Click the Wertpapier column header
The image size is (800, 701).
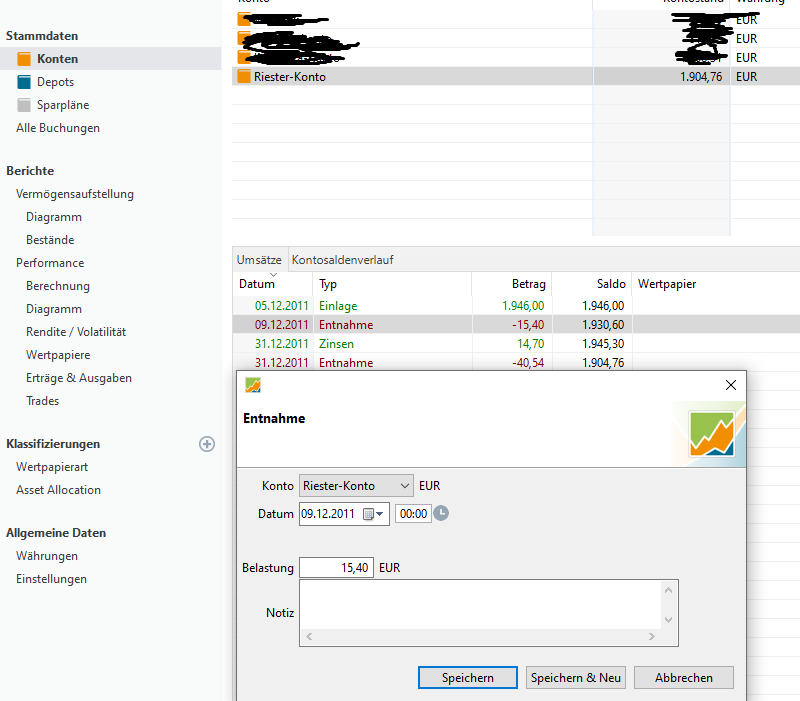click(667, 284)
